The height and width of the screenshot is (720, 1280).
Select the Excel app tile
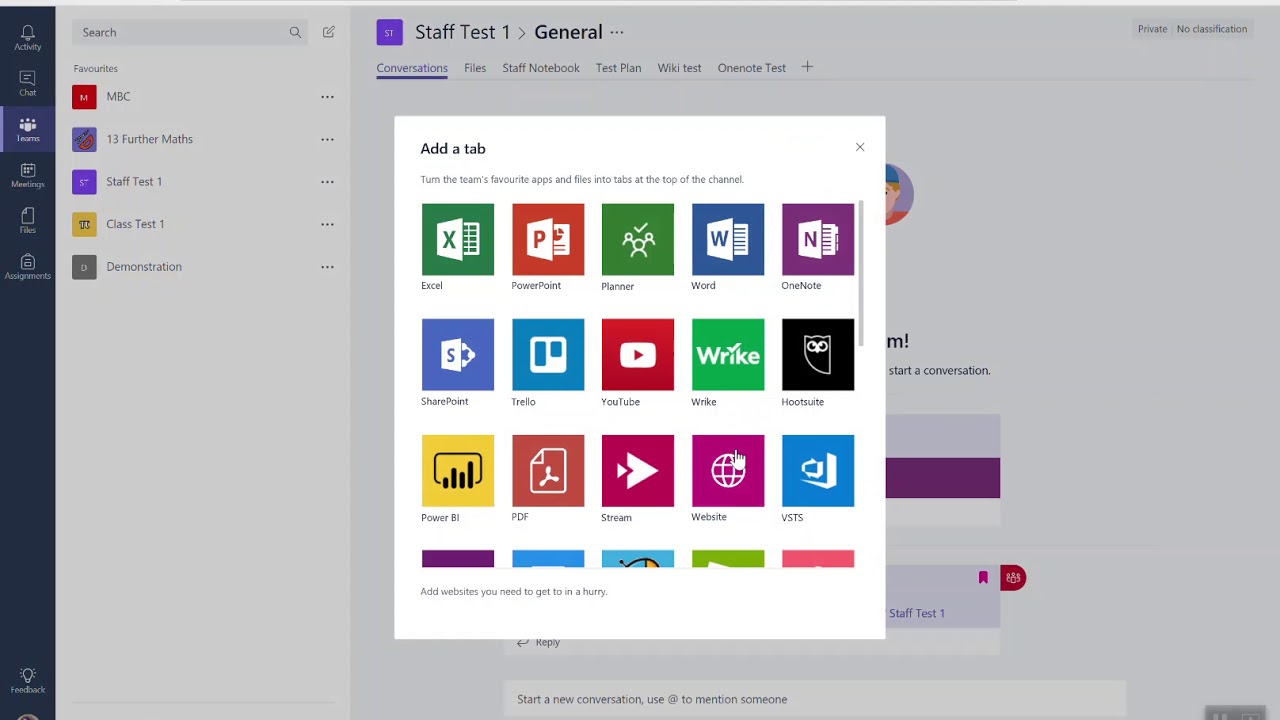(x=458, y=239)
